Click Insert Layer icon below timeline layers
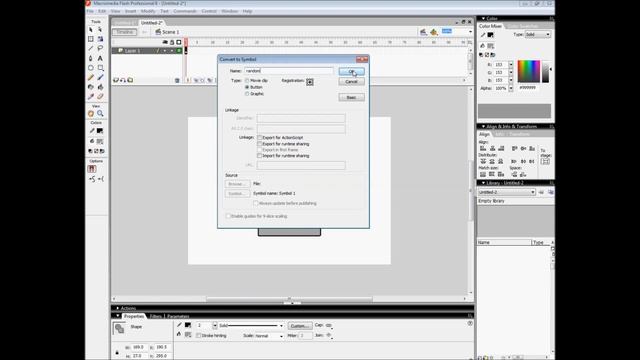Viewport: 640px width, 360px height. tap(116, 80)
